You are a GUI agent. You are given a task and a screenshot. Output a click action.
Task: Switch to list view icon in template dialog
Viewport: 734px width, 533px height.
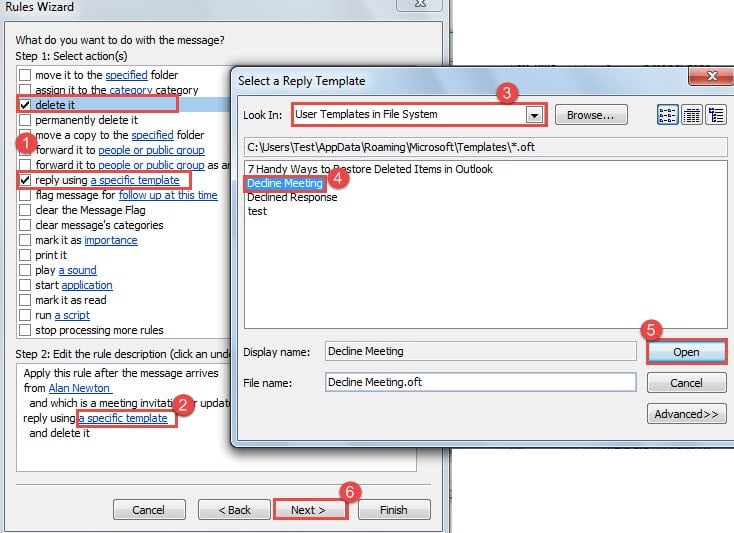[x=667, y=114]
